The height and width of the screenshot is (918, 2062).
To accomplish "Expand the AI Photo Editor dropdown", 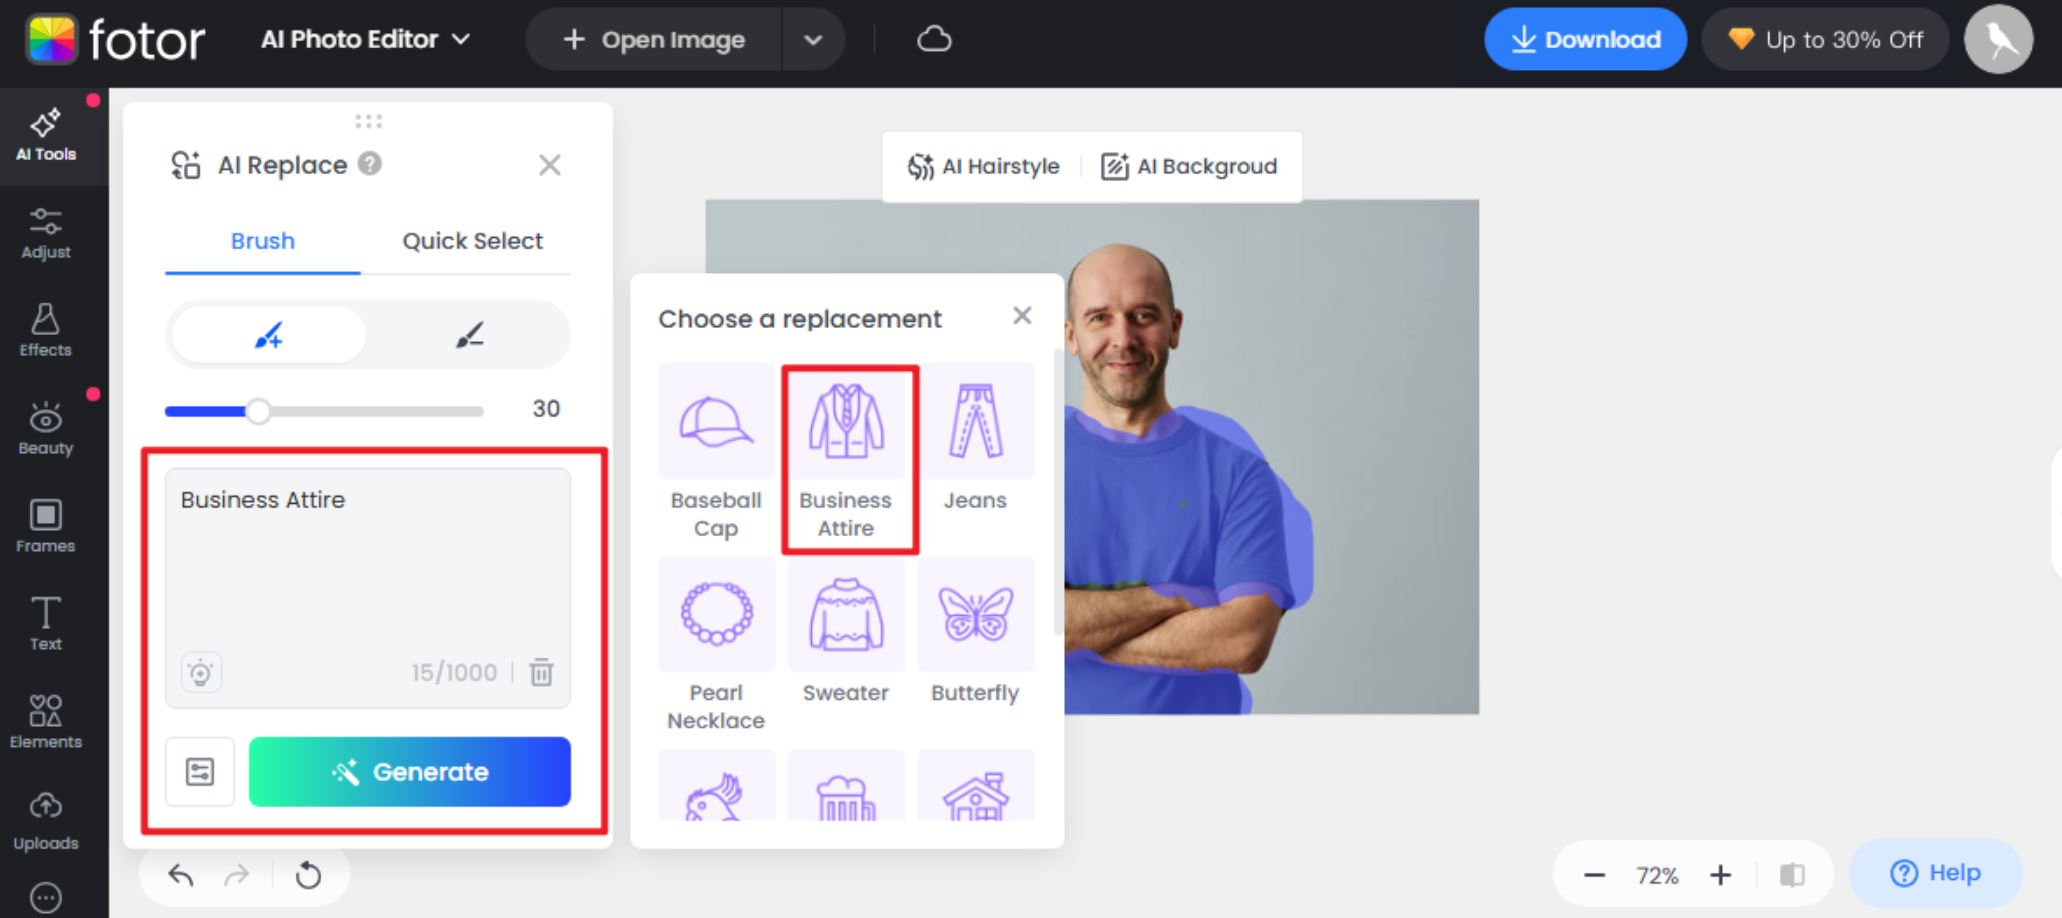I will (x=365, y=40).
